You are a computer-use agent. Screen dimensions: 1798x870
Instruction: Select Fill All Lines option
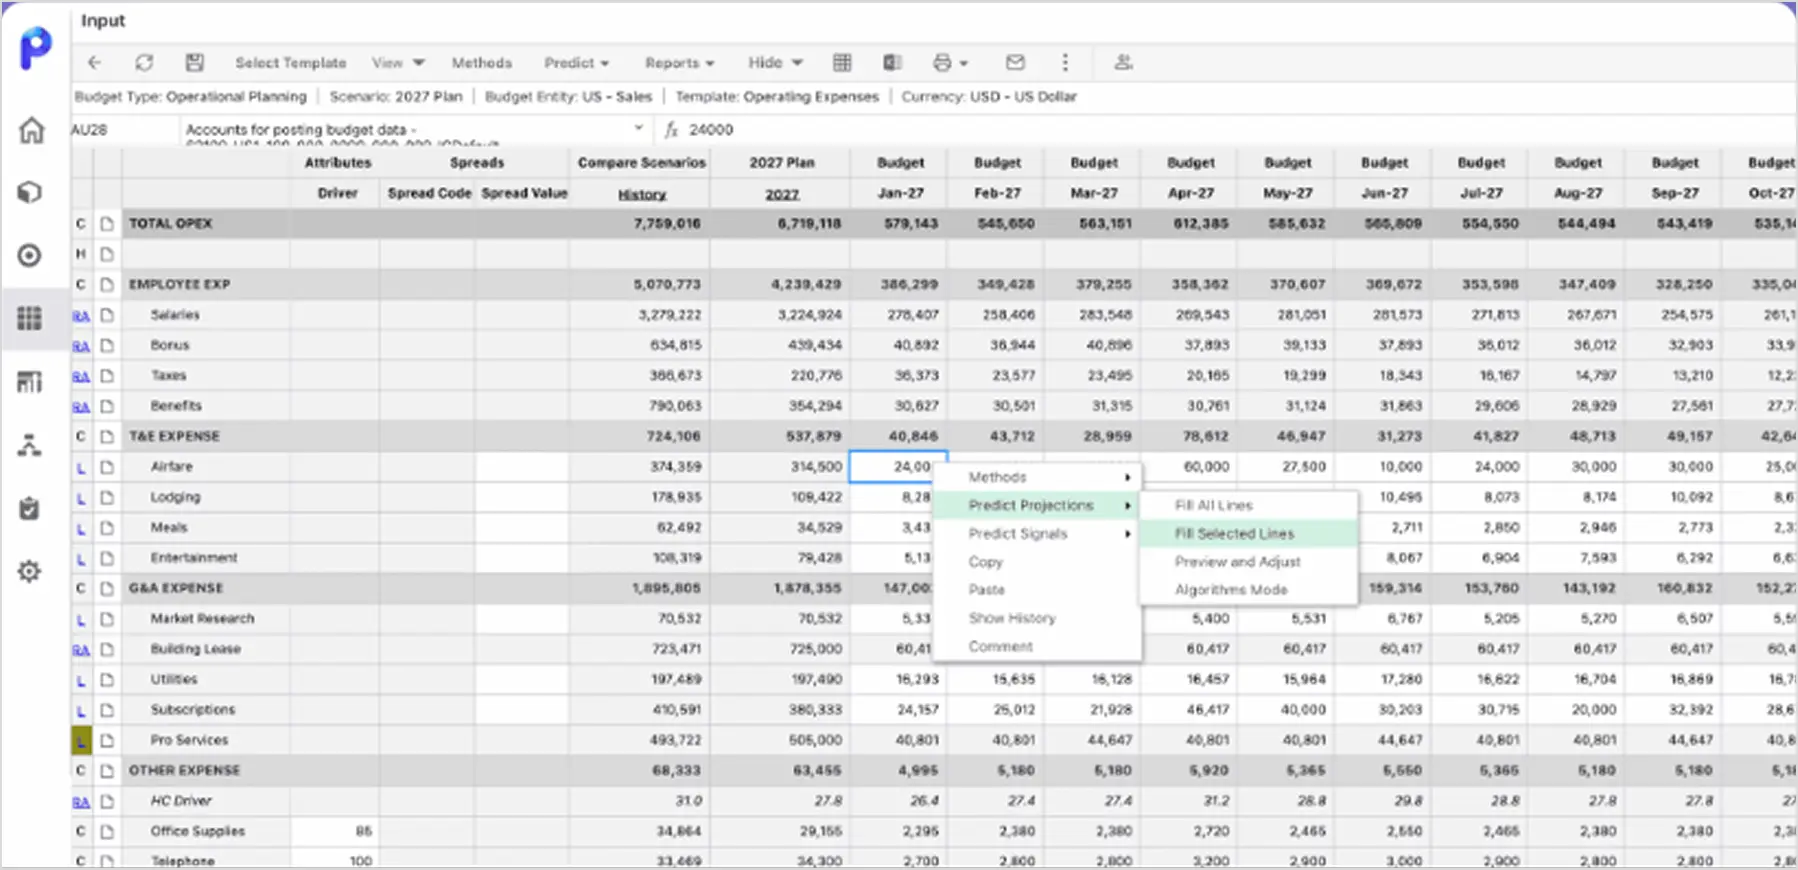tap(1248, 505)
